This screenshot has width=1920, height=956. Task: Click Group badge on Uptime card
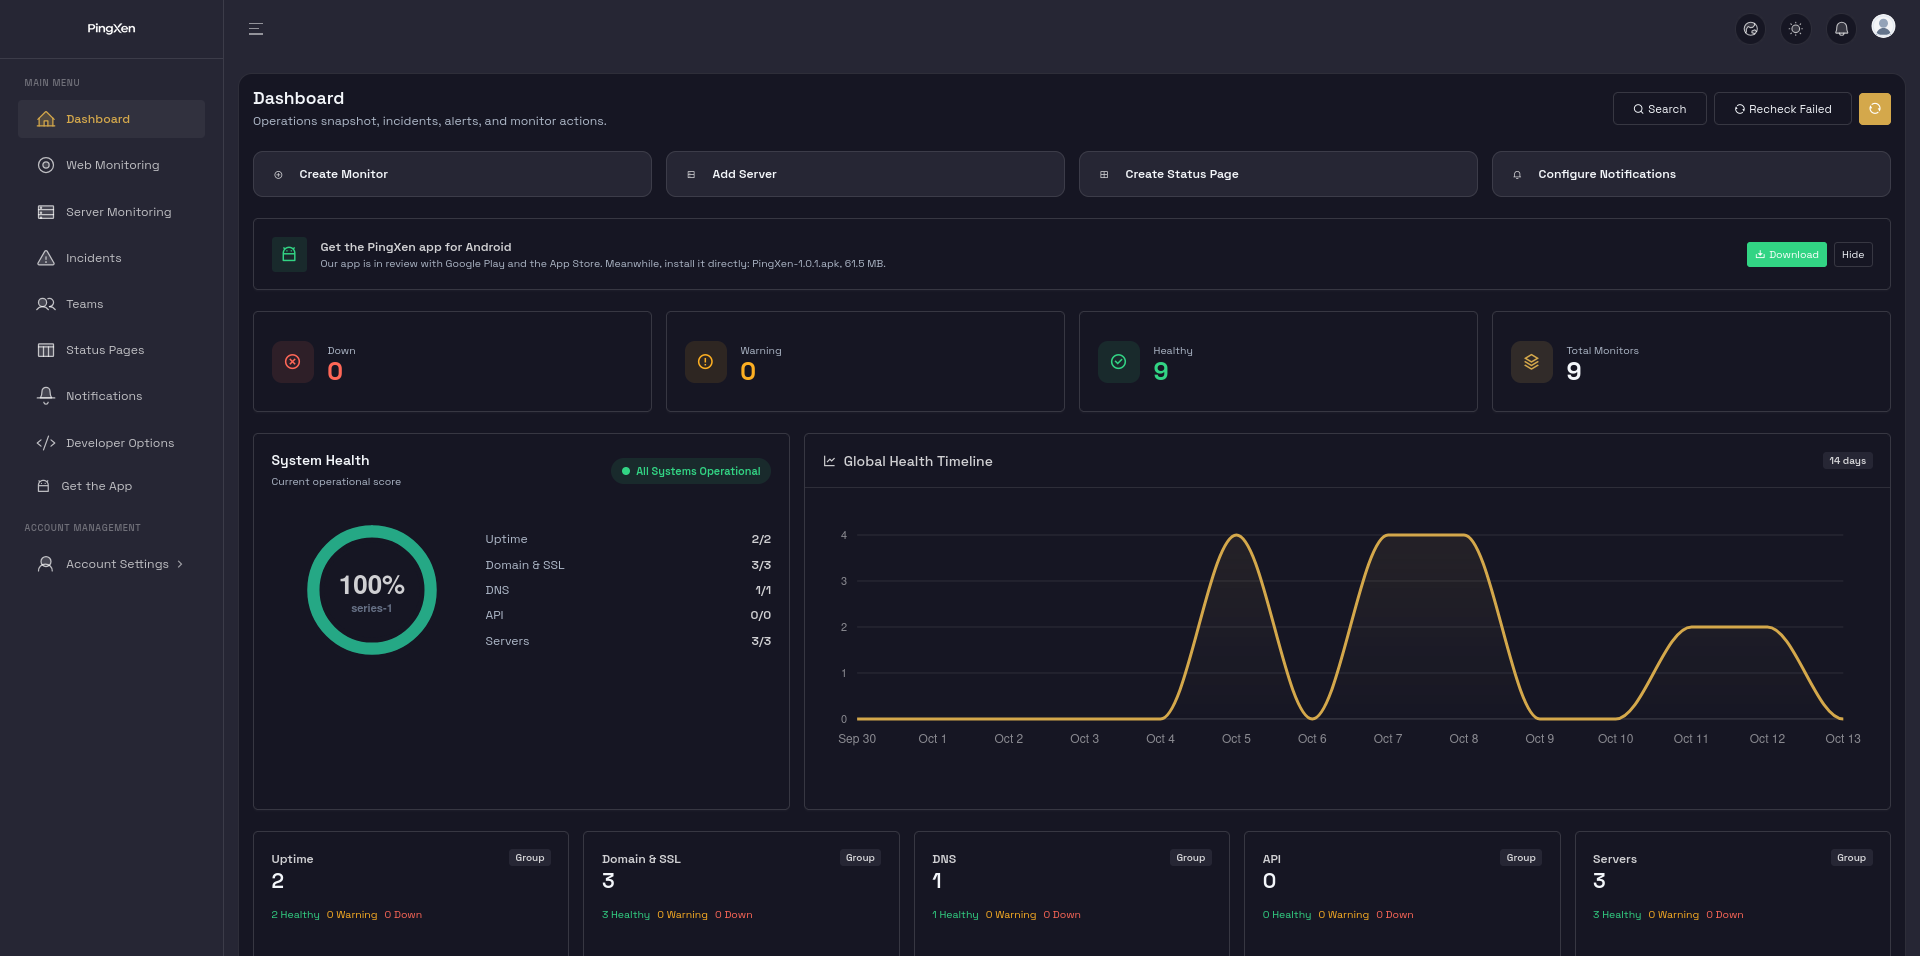(x=530, y=858)
